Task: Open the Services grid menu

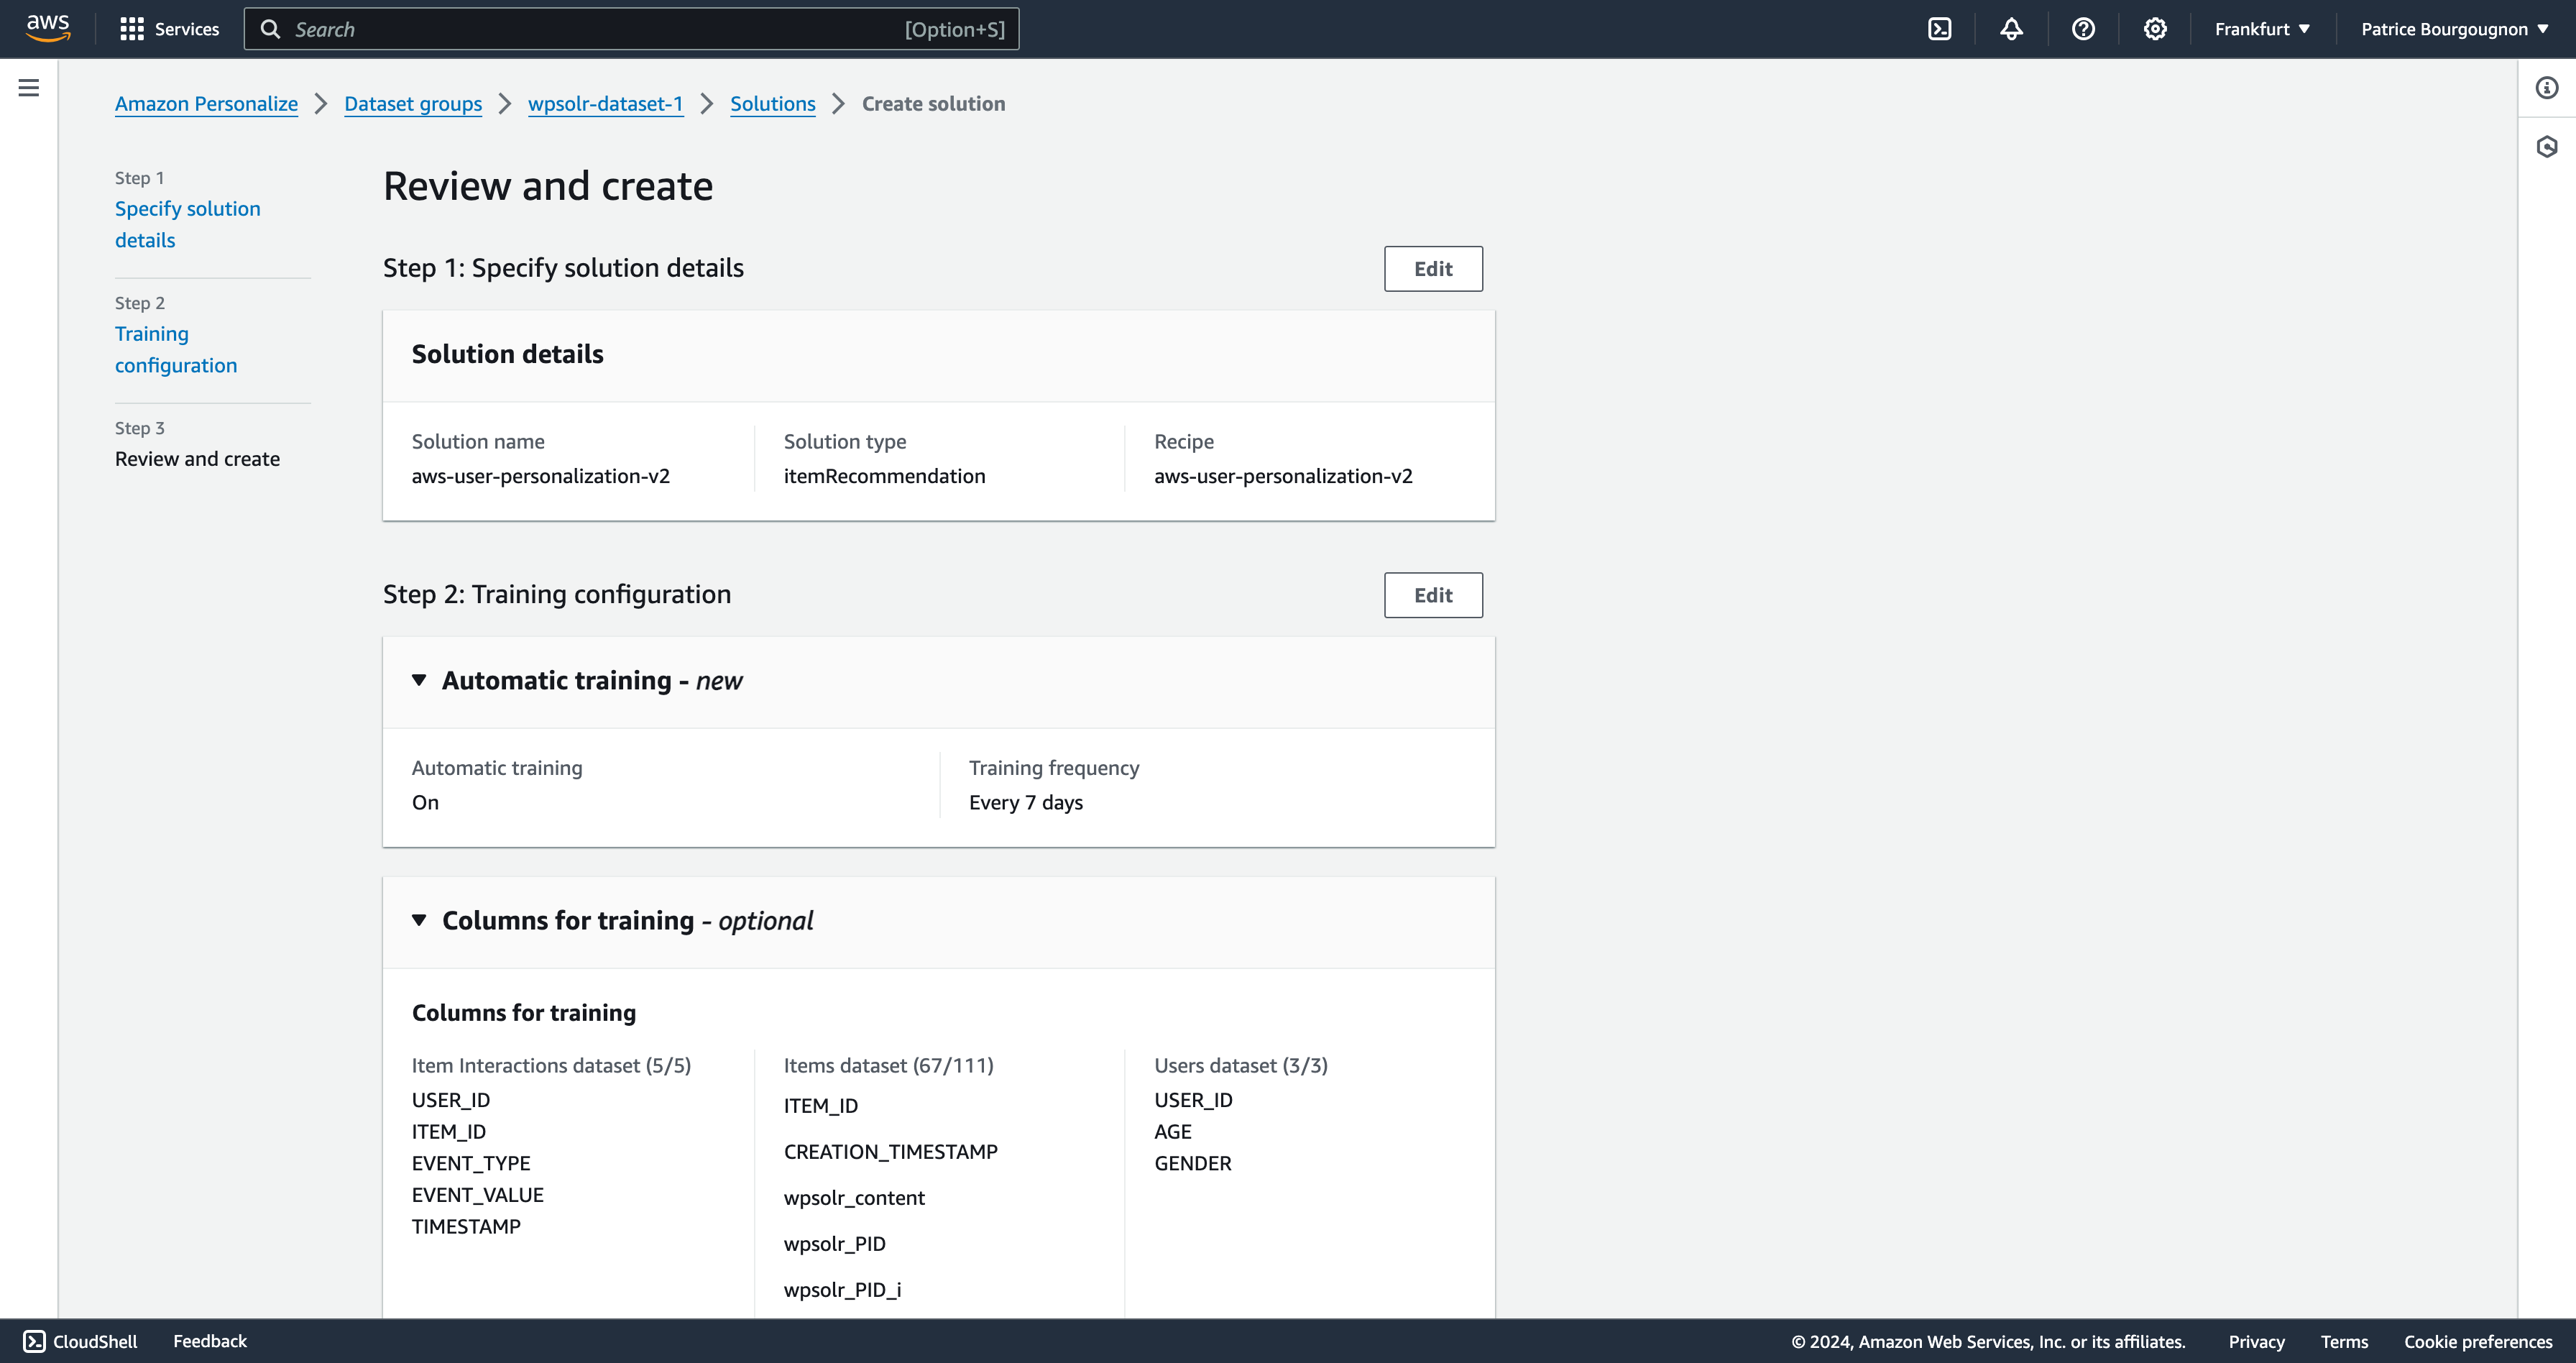Action: tap(132, 29)
